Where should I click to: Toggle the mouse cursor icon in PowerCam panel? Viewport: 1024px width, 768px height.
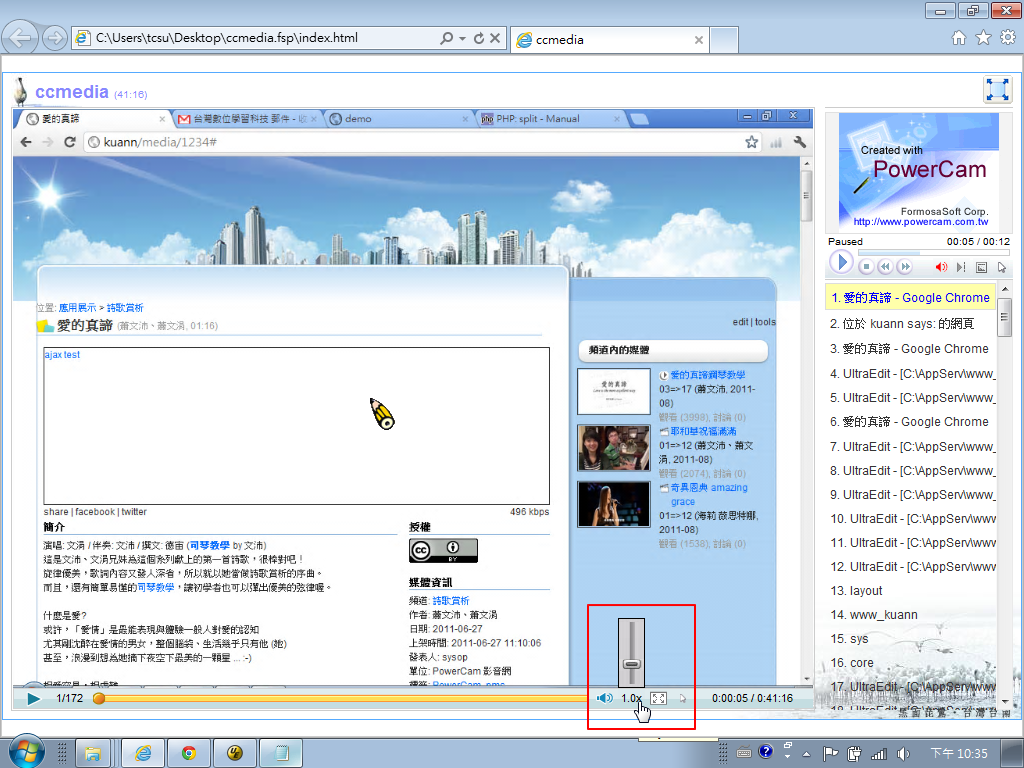[1001, 267]
